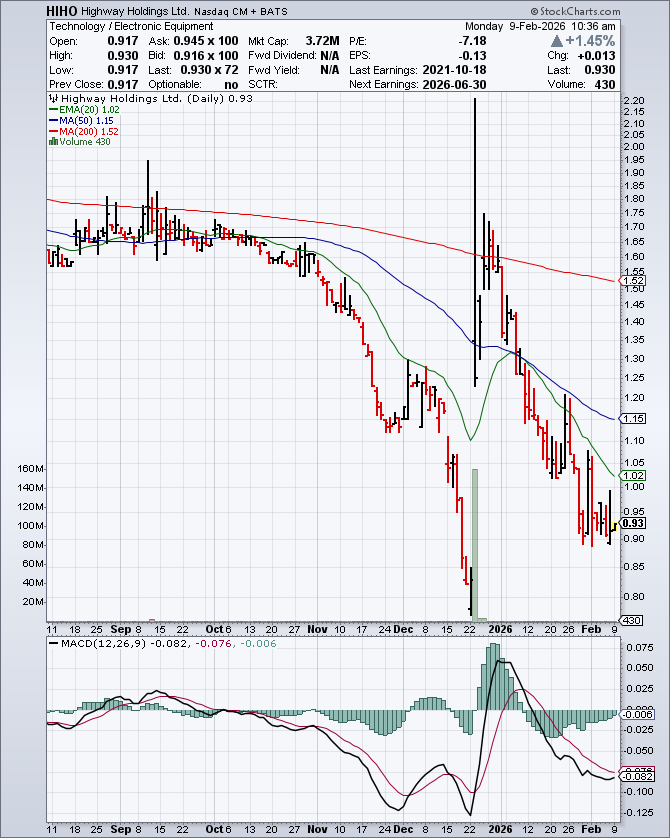Click the +1.45% percent change value
The height and width of the screenshot is (838, 670).
(590, 41)
